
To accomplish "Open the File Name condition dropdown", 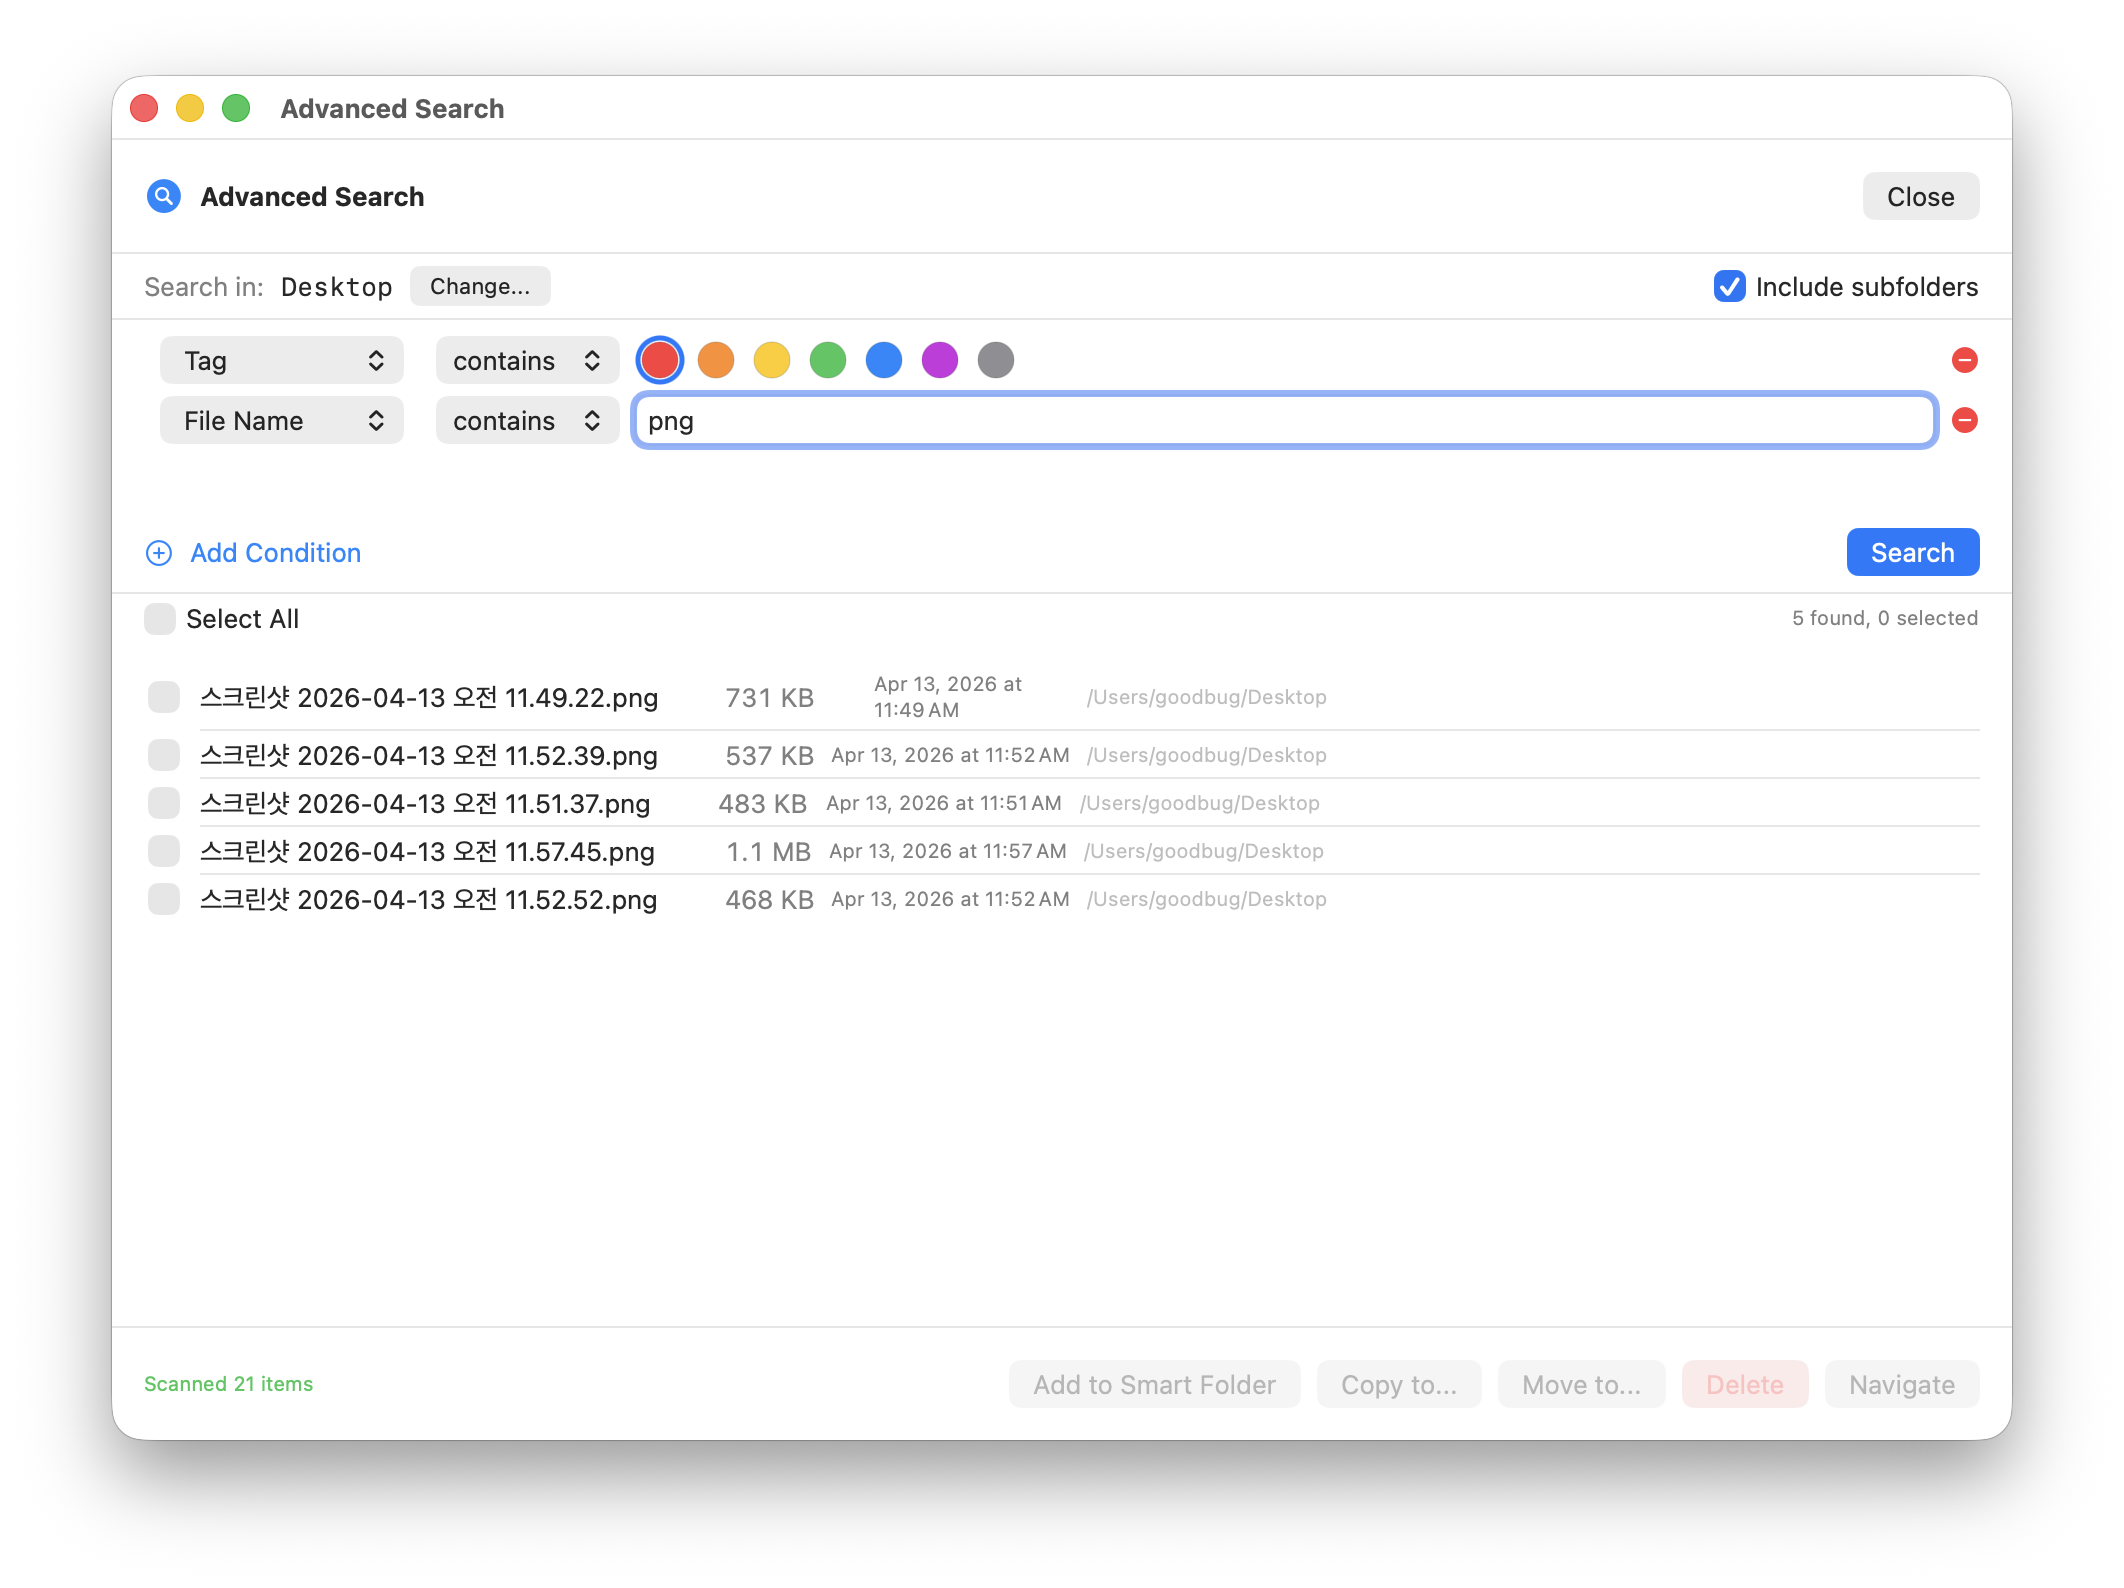I will [x=281, y=420].
